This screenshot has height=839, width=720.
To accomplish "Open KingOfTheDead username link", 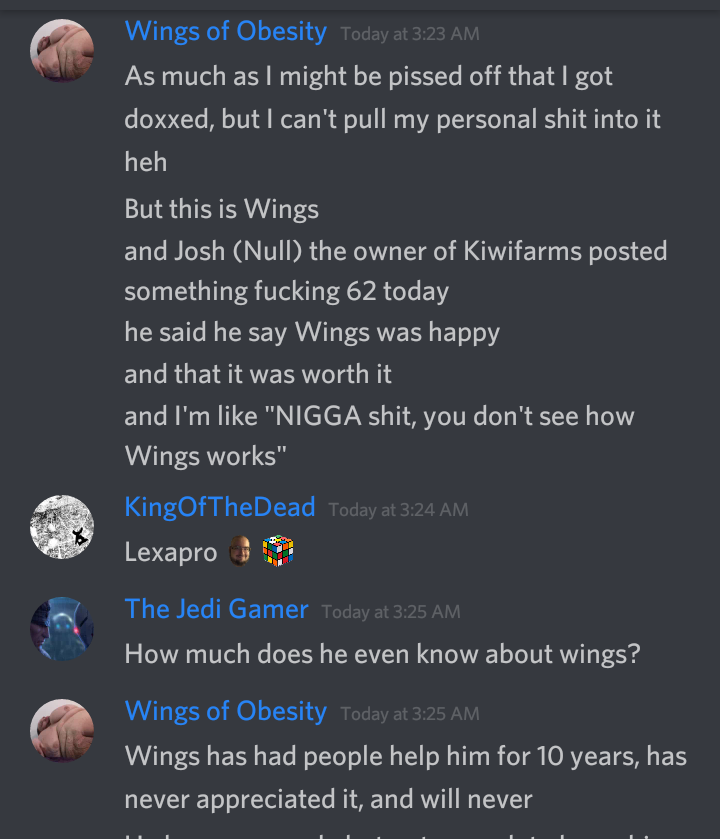I will (220, 507).
